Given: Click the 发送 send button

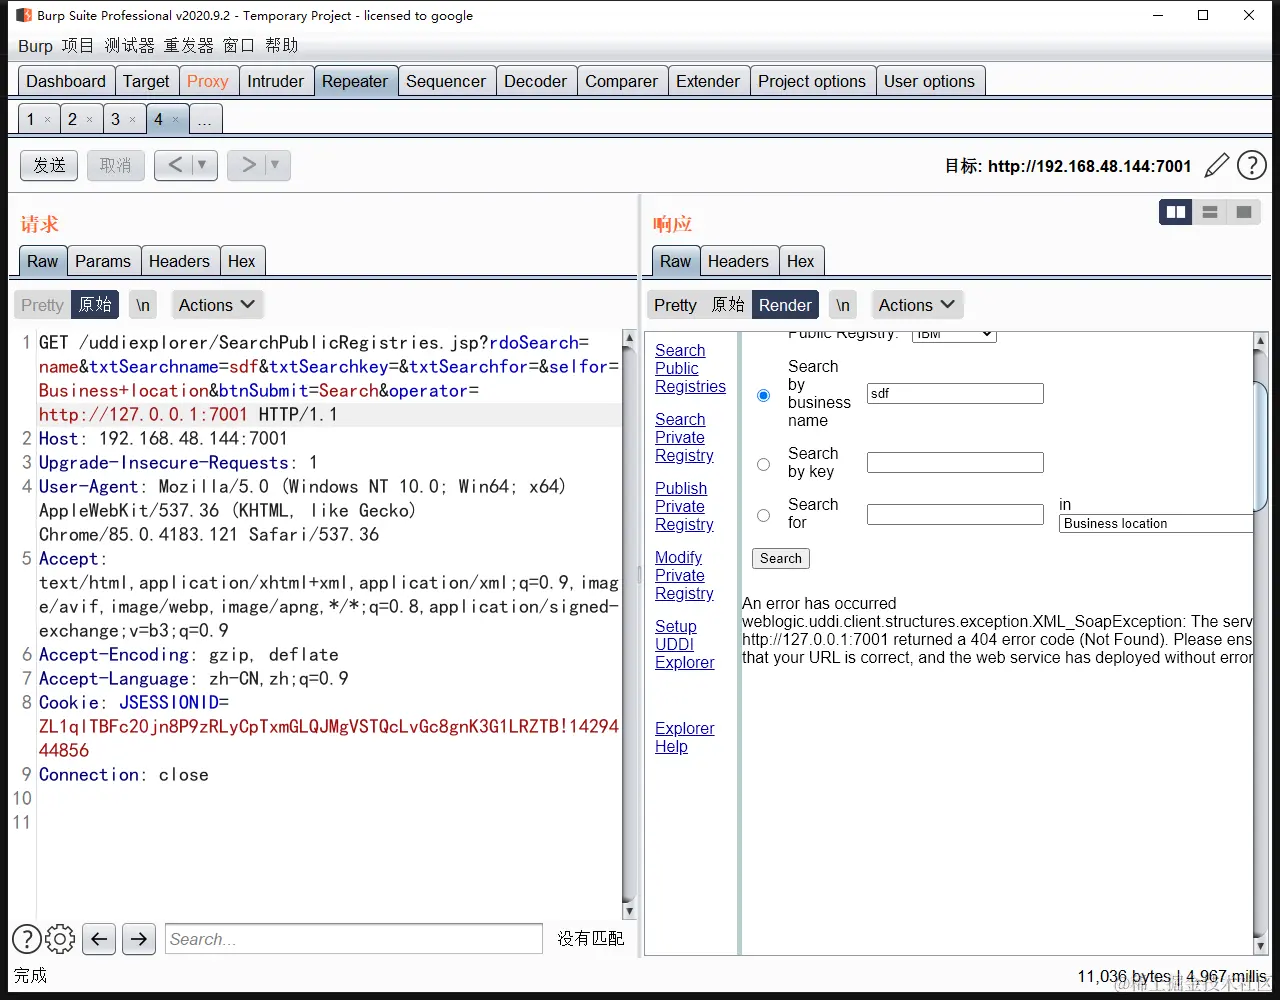Looking at the screenshot, I should tap(49, 165).
